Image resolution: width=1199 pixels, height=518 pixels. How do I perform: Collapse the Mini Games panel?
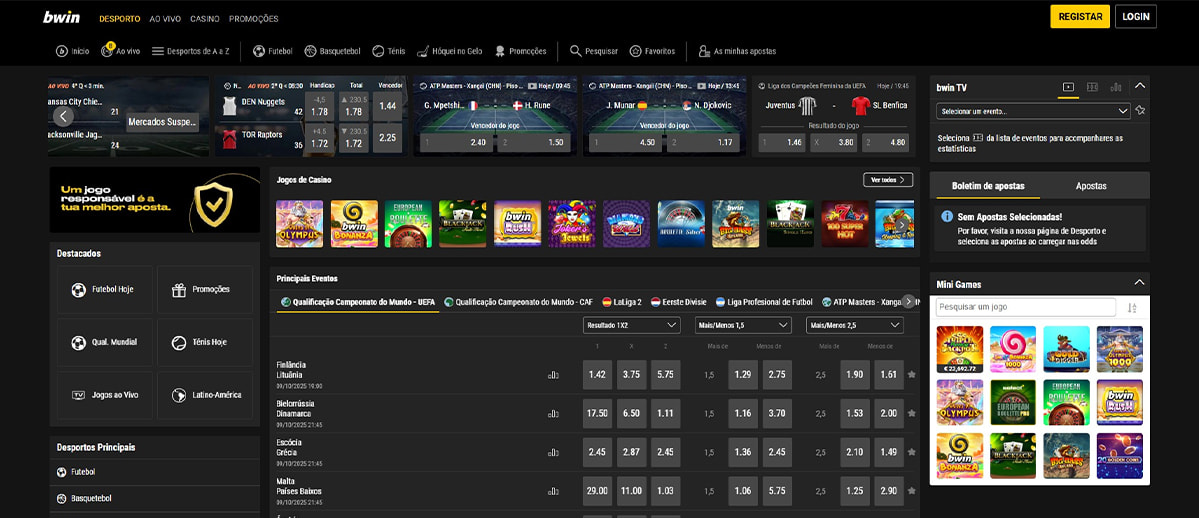(x=1139, y=283)
